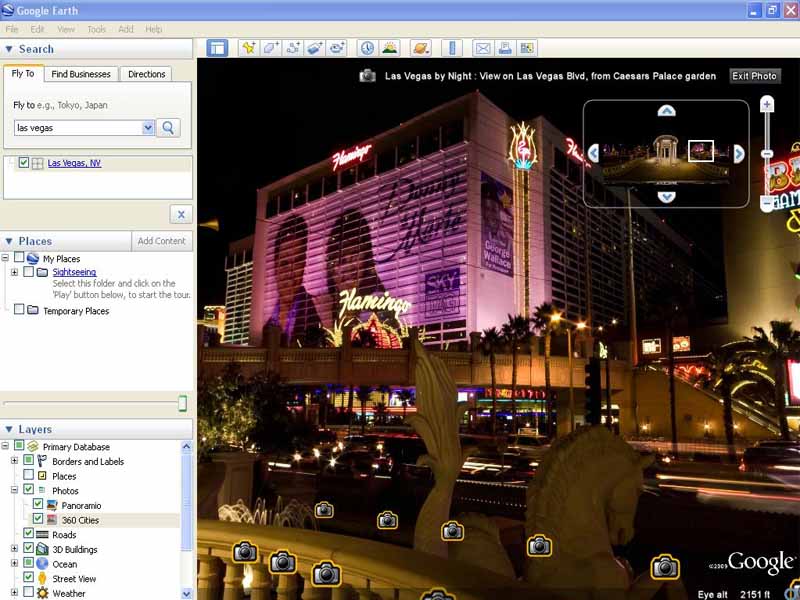Collapse the Search panel triangle
Image resolution: width=800 pixels, height=600 pixels.
click(x=9, y=49)
